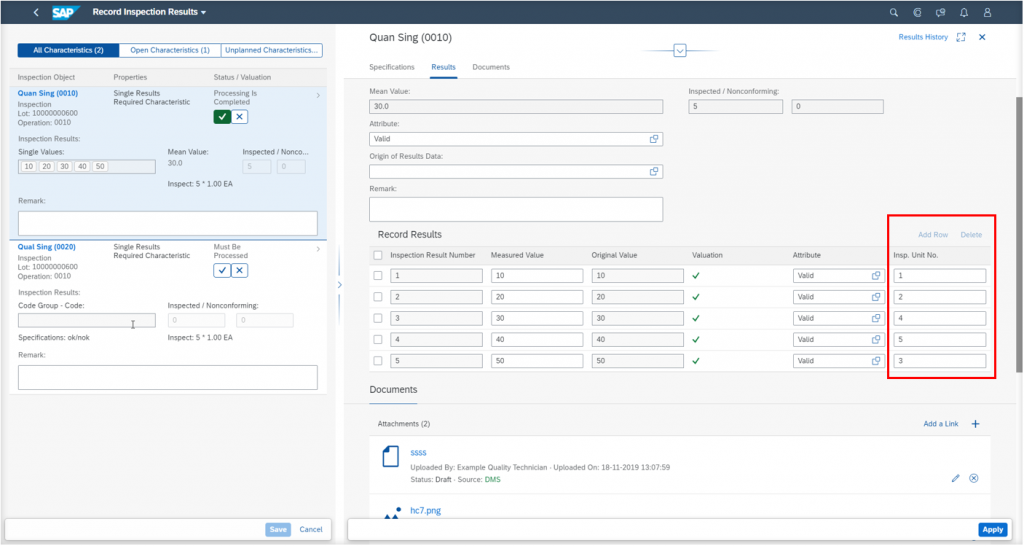Open the feedback speech-bubble icon in header
Viewport: 1024px width, 546px height.
940,12
